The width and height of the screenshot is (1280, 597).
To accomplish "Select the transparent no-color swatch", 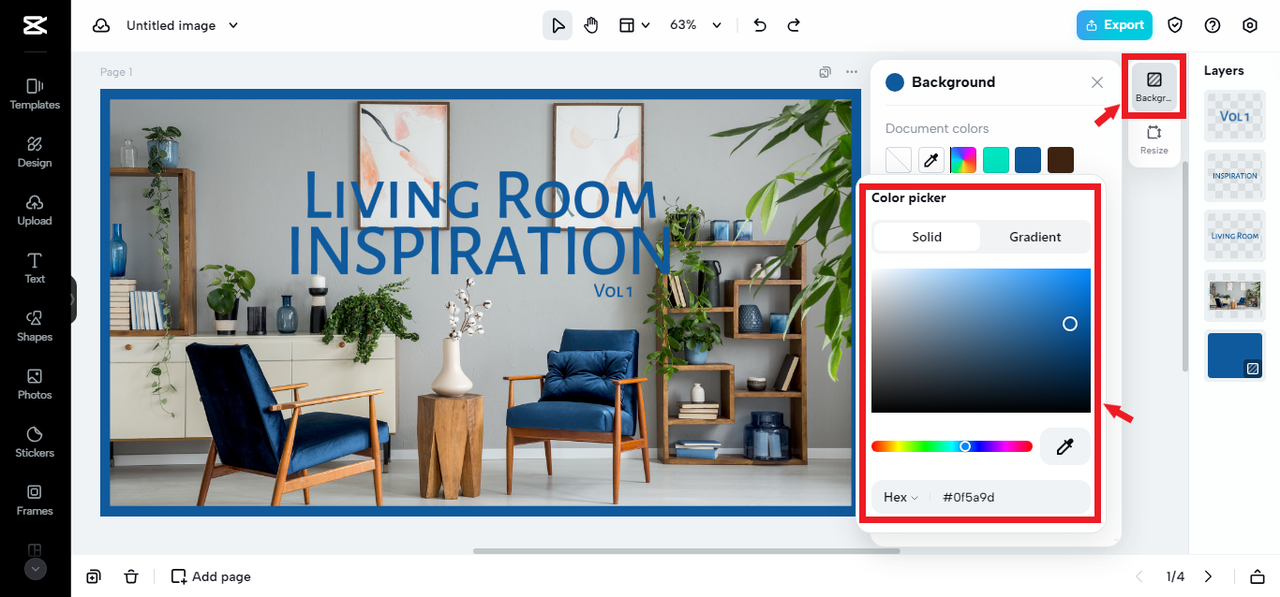I will click(899, 159).
